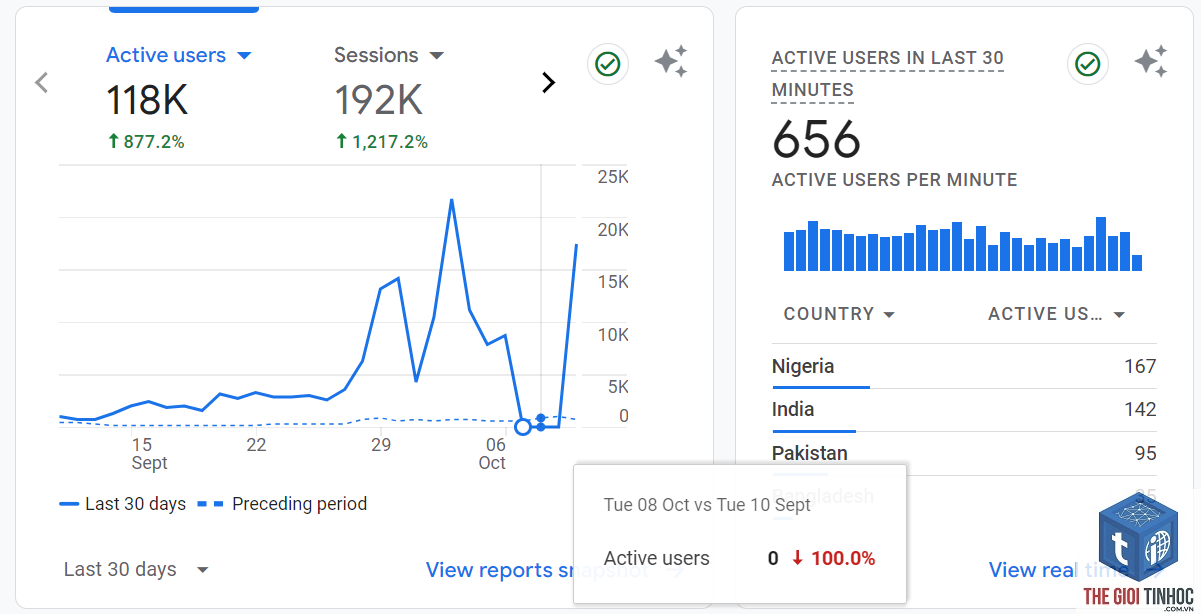Click green checkmark icon on realtime card
1201x614 pixels.
tap(1087, 64)
